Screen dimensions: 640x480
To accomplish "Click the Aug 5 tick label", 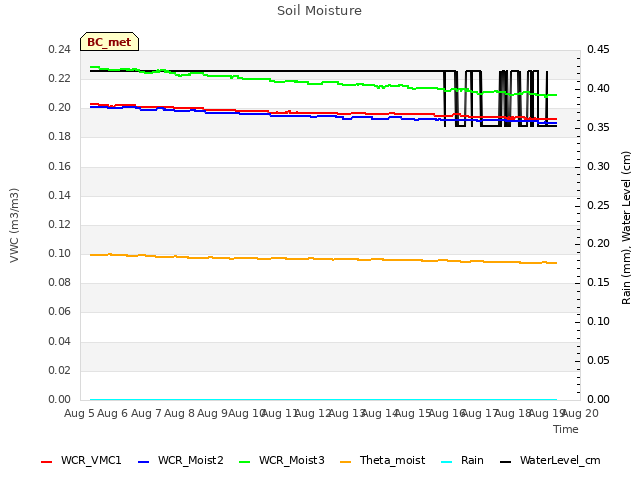I will tap(79, 413).
